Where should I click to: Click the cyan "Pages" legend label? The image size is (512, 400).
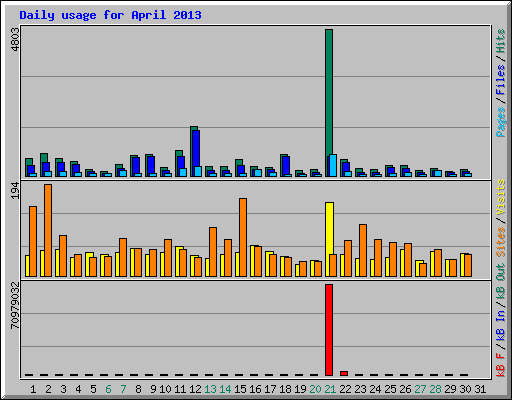tap(501, 122)
